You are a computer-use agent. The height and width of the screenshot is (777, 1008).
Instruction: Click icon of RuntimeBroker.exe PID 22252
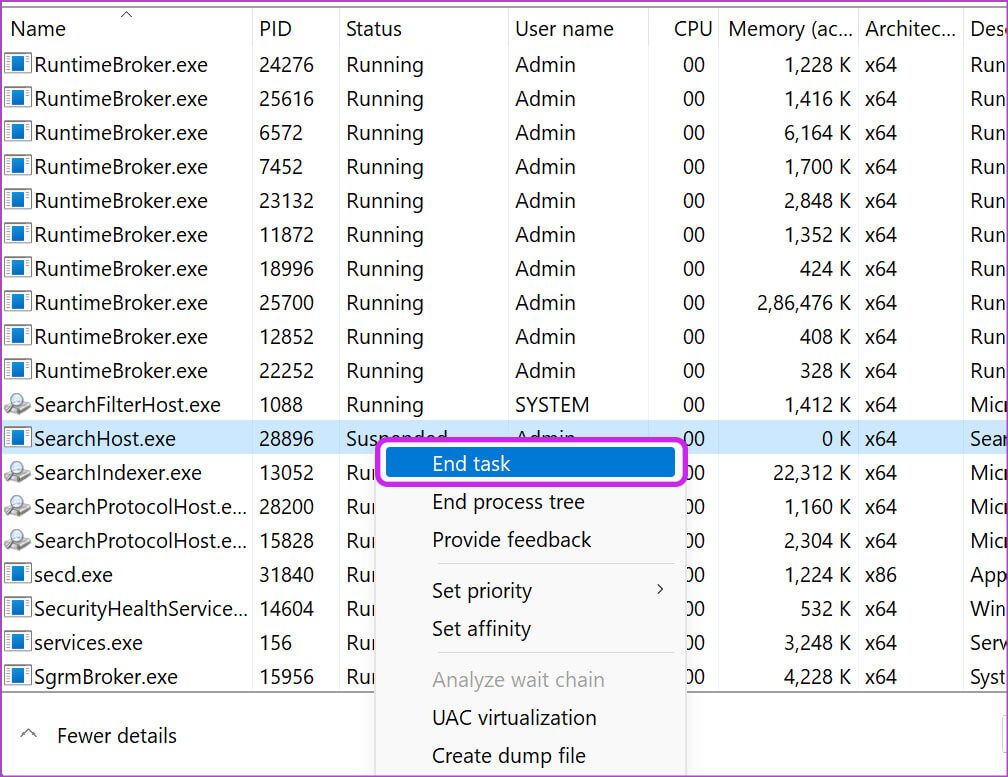pos(17,370)
